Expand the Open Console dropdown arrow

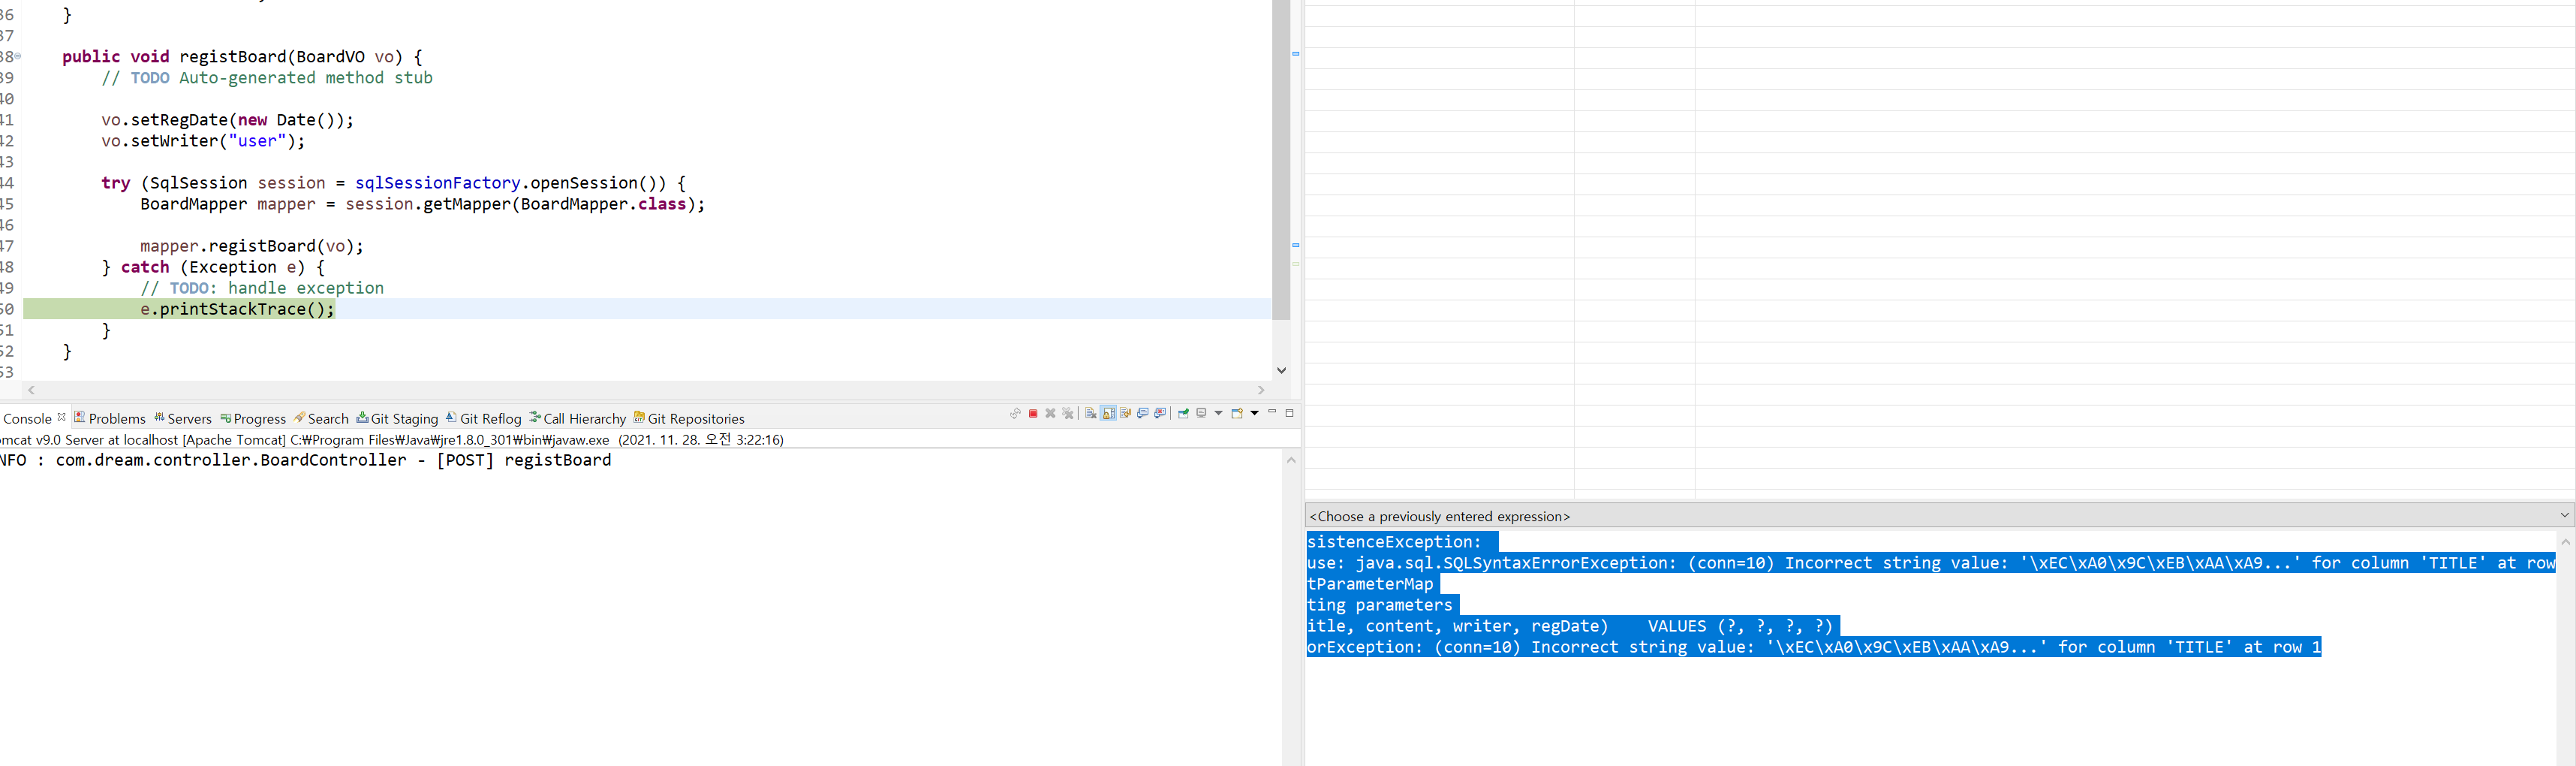(x=1254, y=413)
